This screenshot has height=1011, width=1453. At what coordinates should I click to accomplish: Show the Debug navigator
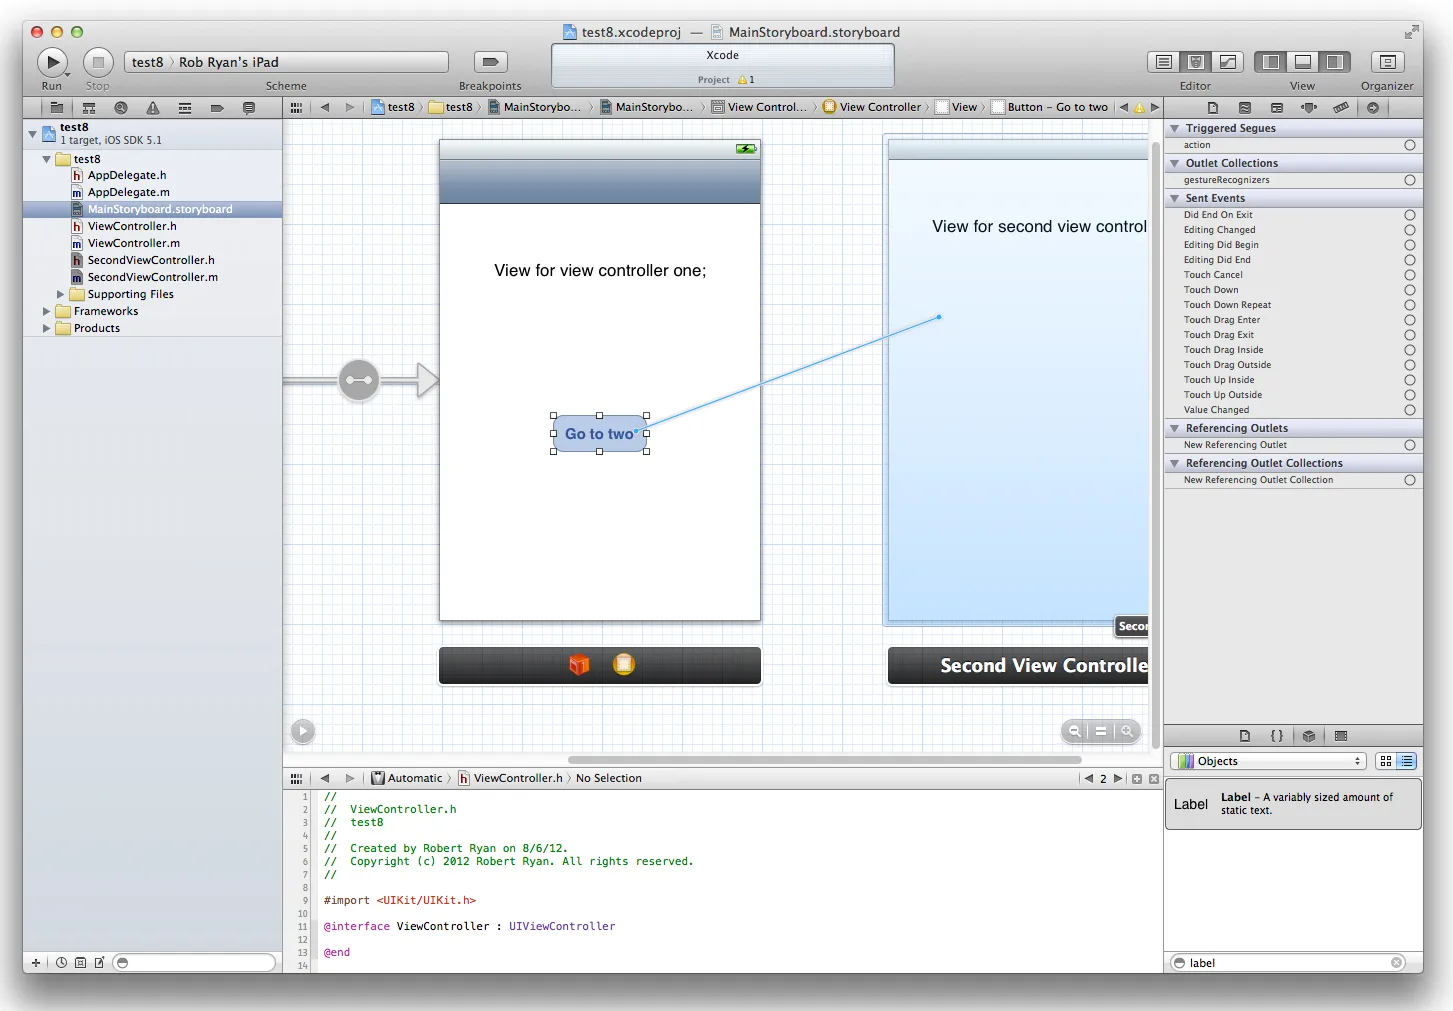185,108
